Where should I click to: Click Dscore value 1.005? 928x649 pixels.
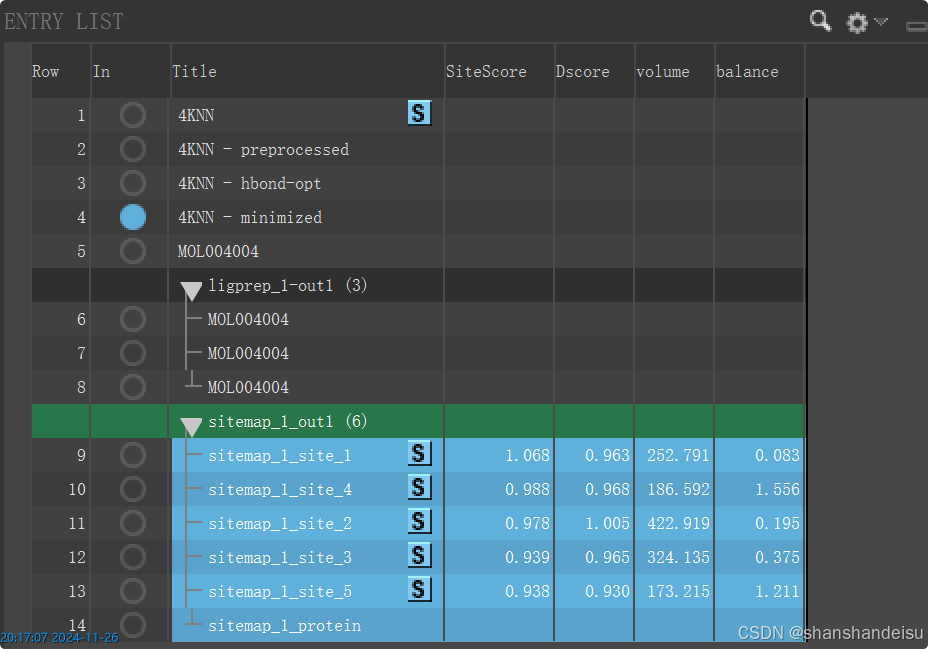[607, 523]
